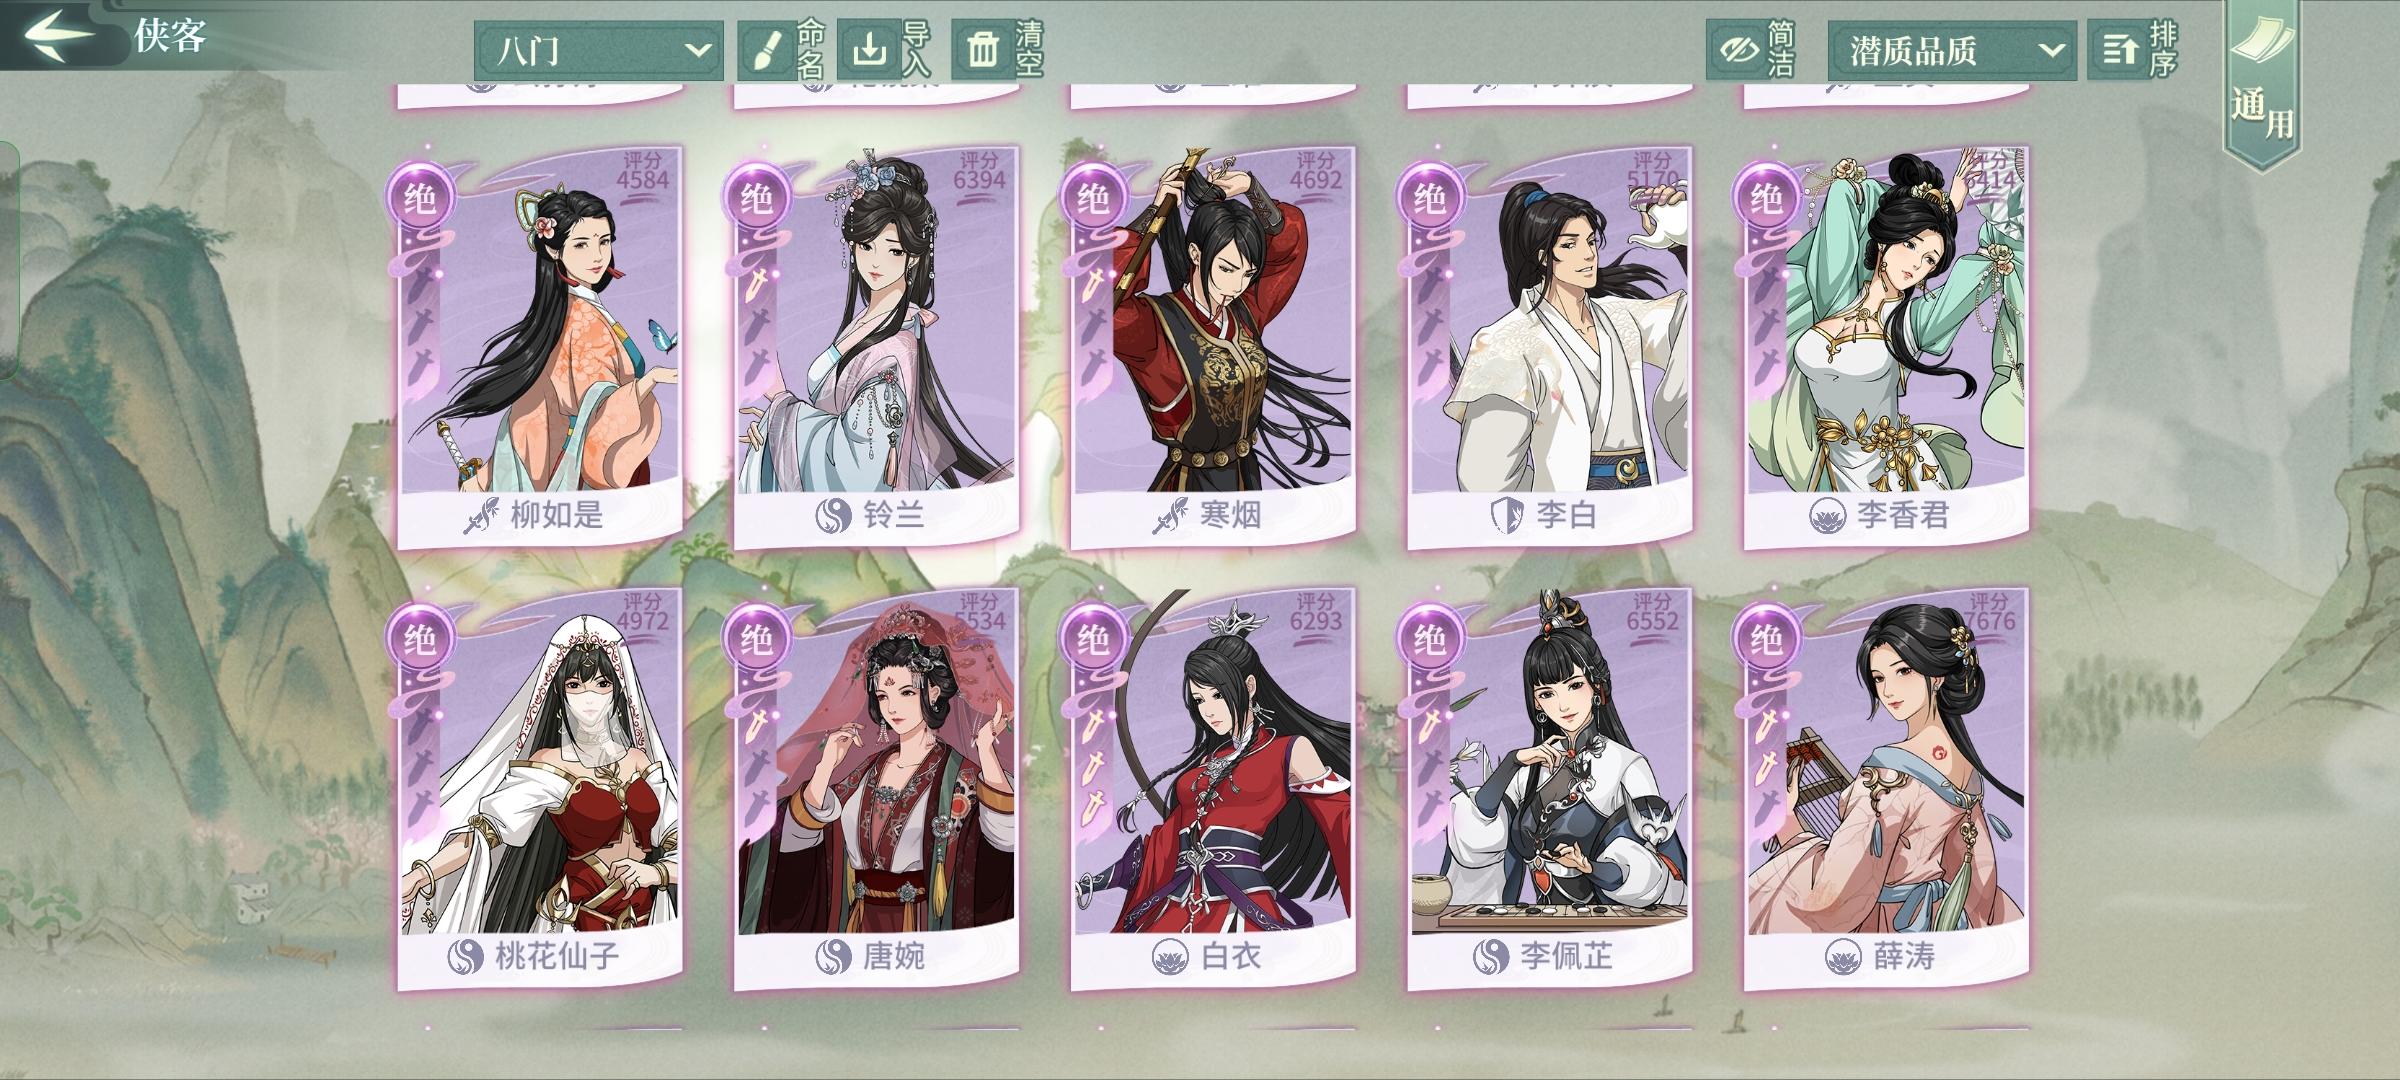Viewport: 2400px width, 1080px height.
Task: Click the 唐婉 name label
Action: click(x=893, y=958)
